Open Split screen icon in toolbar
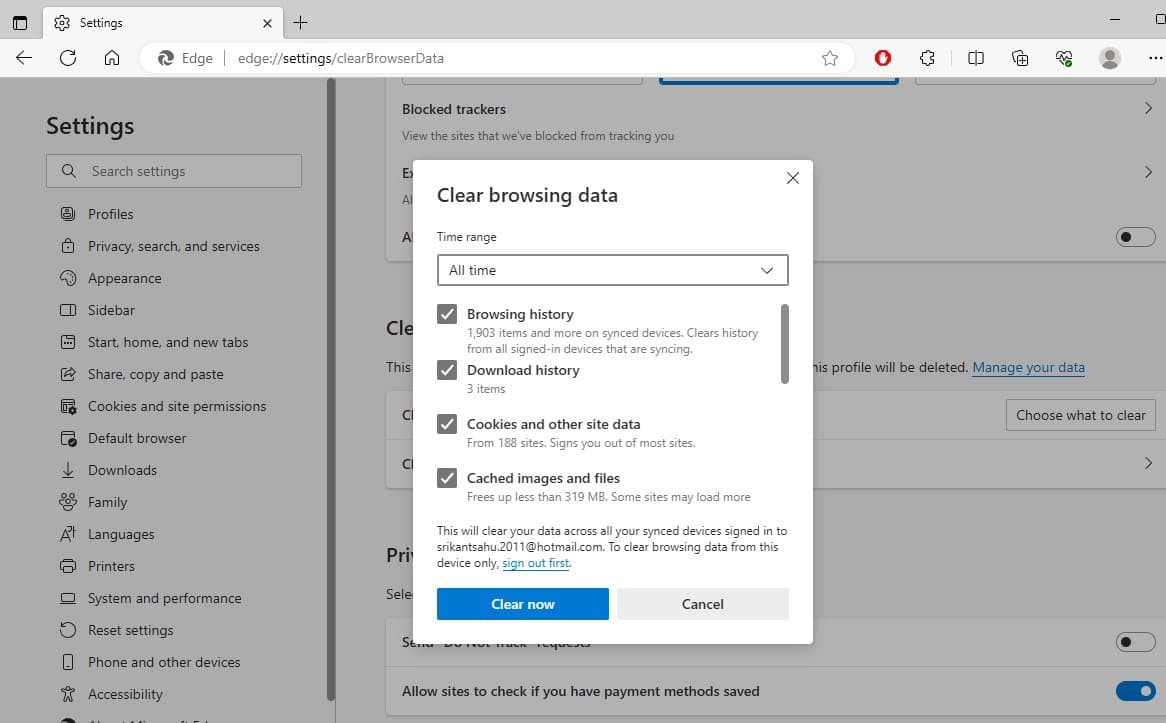Screen dimensions: 1166x723 (x=976, y=58)
